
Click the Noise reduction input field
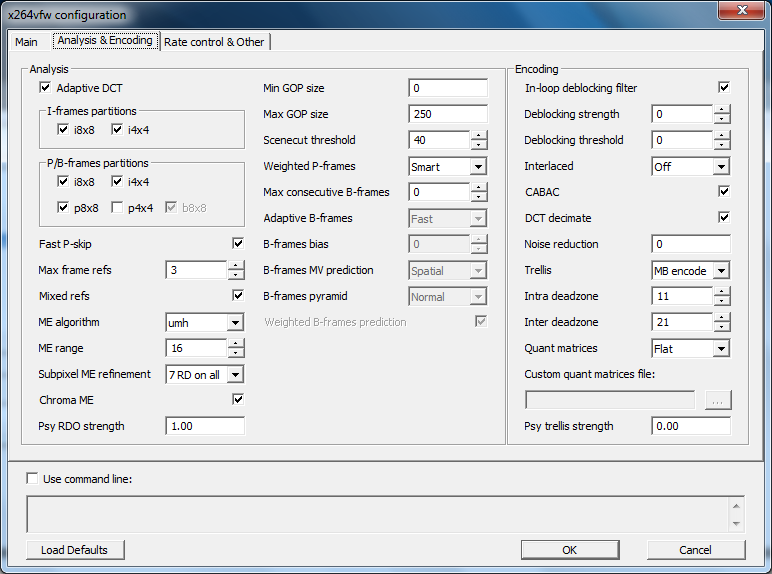tap(691, 244)
